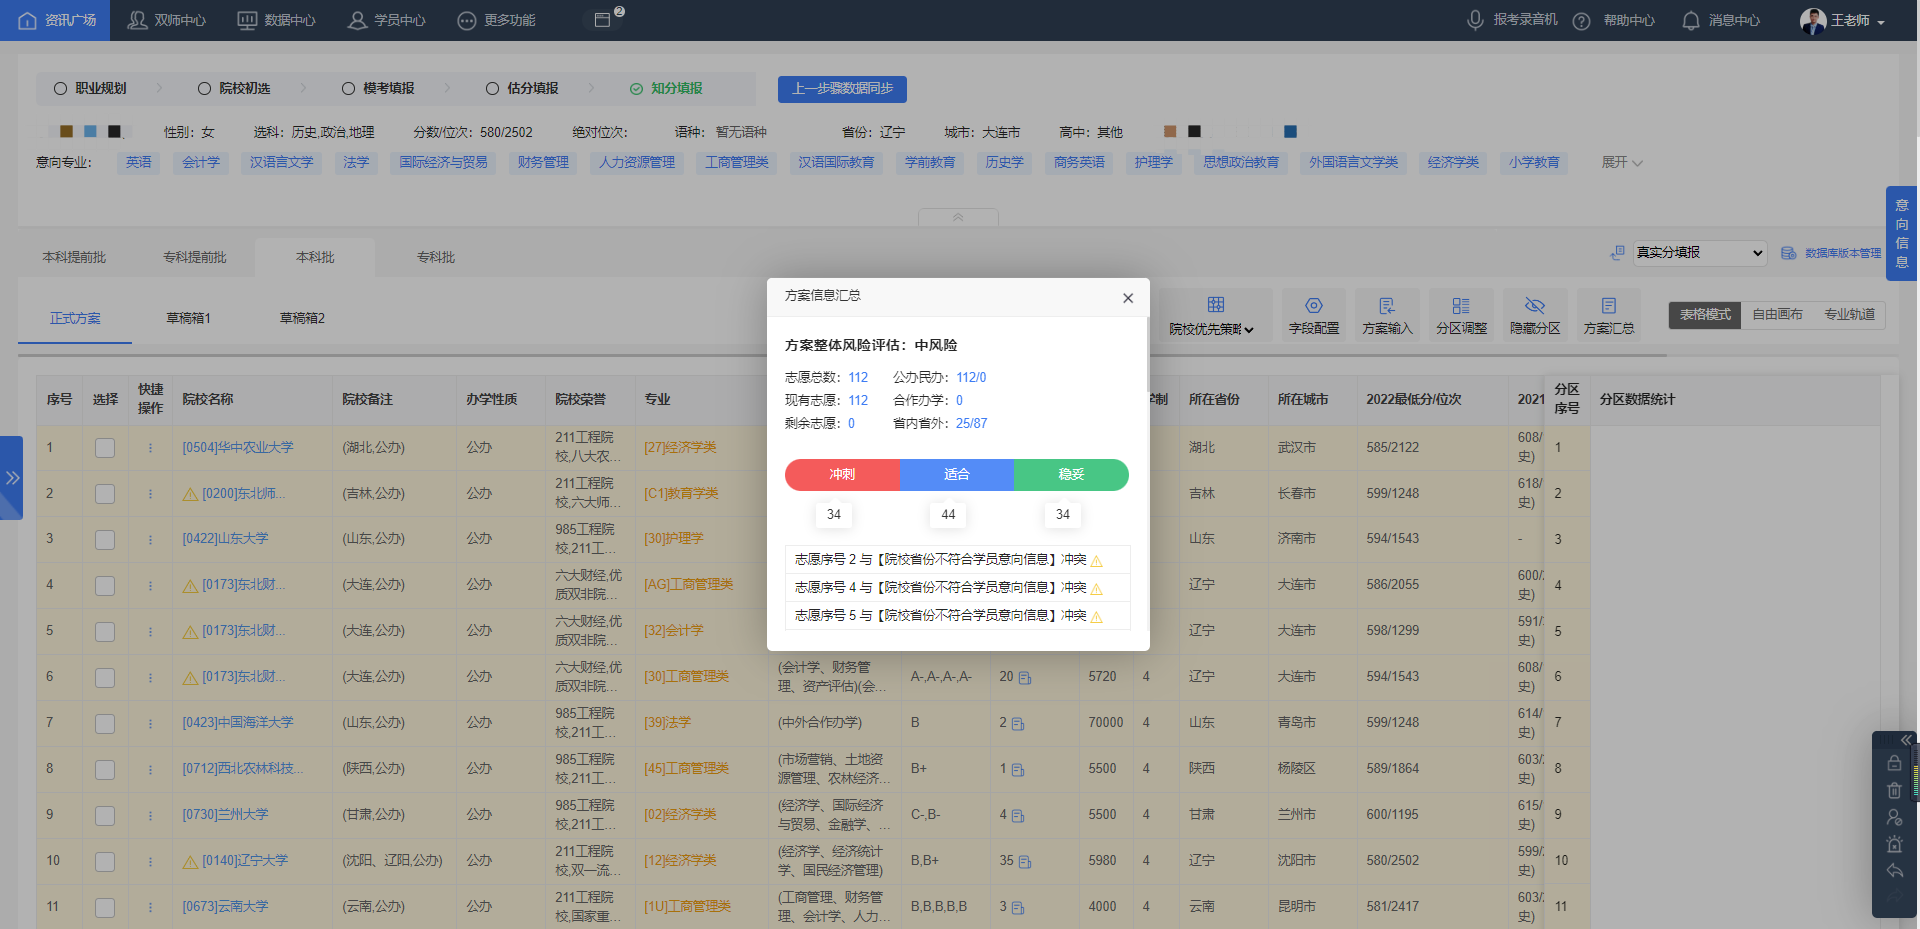Select the checkbox beside 辽宁大学 row
This screenshot has width=1920, height=929.
tap(105, 861)
